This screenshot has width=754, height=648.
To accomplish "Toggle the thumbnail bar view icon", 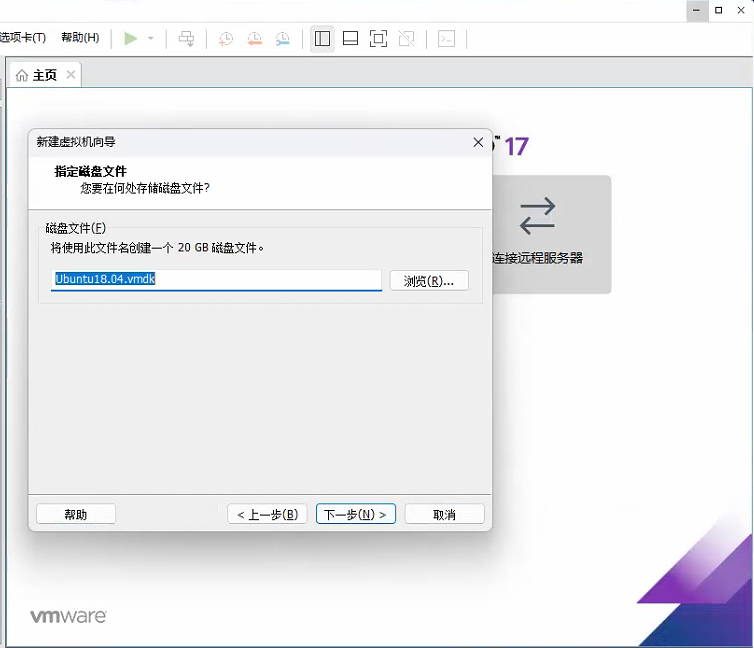I will (350, 38).
